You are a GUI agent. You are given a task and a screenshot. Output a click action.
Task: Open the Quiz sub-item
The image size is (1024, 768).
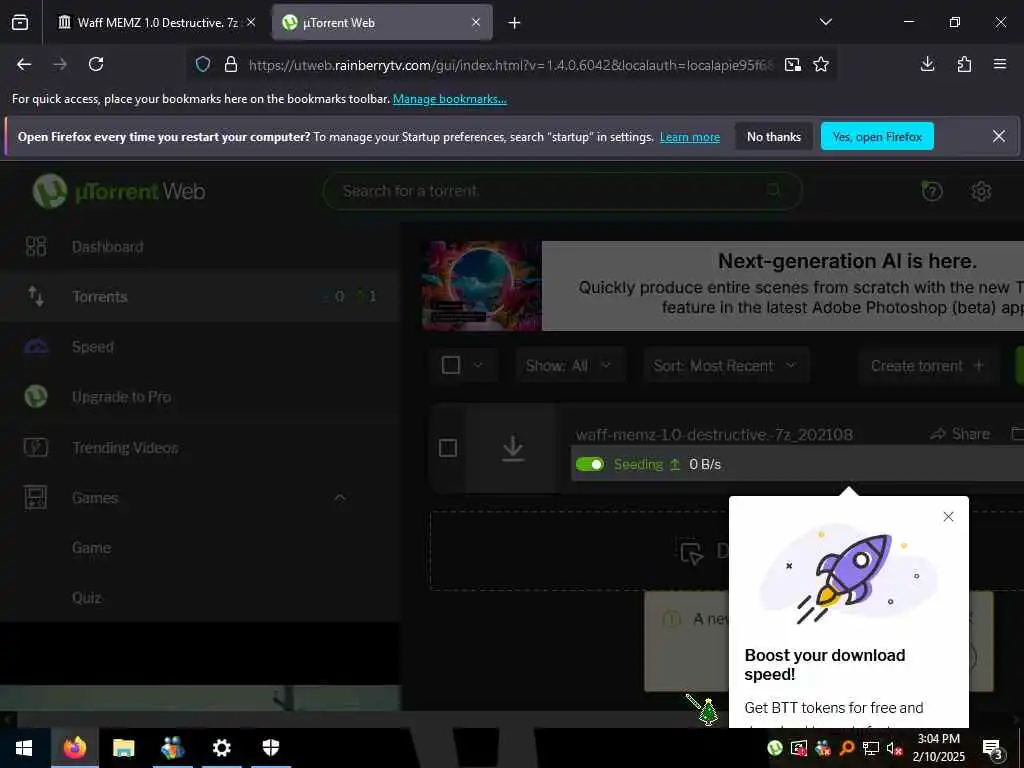(87, 598)
